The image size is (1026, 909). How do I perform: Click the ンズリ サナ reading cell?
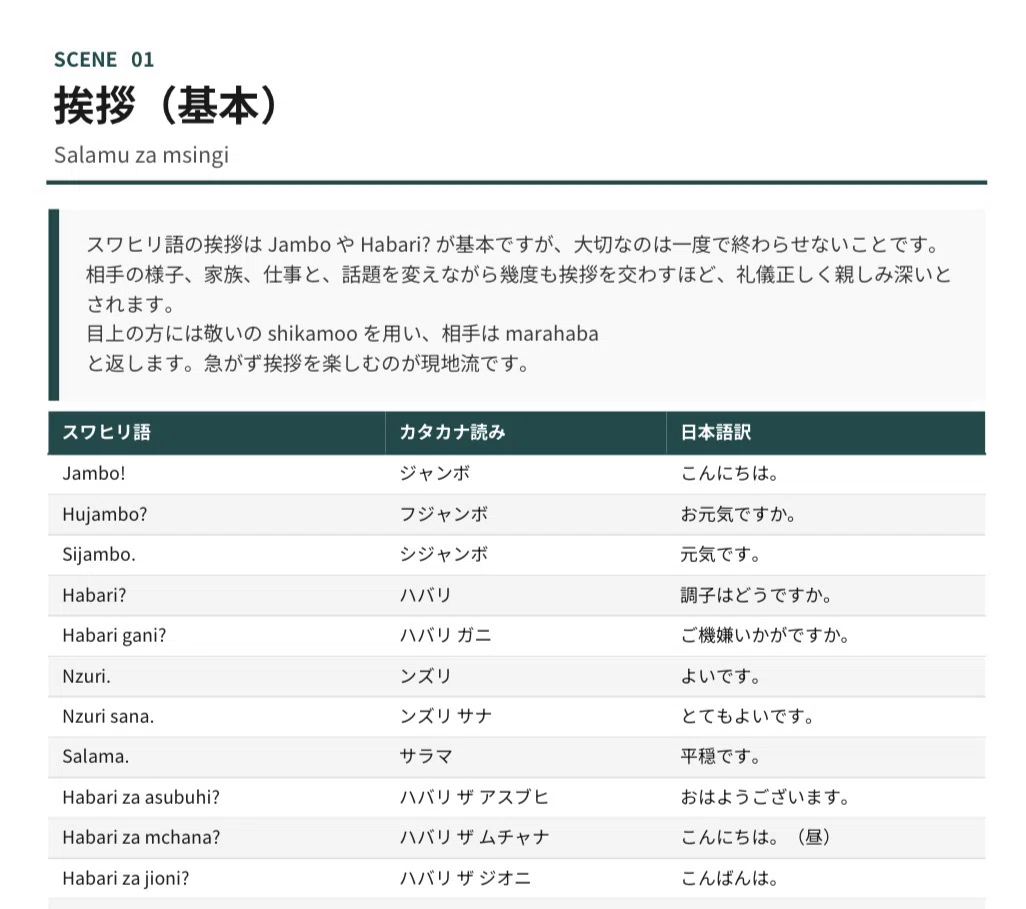click(526, 717)
